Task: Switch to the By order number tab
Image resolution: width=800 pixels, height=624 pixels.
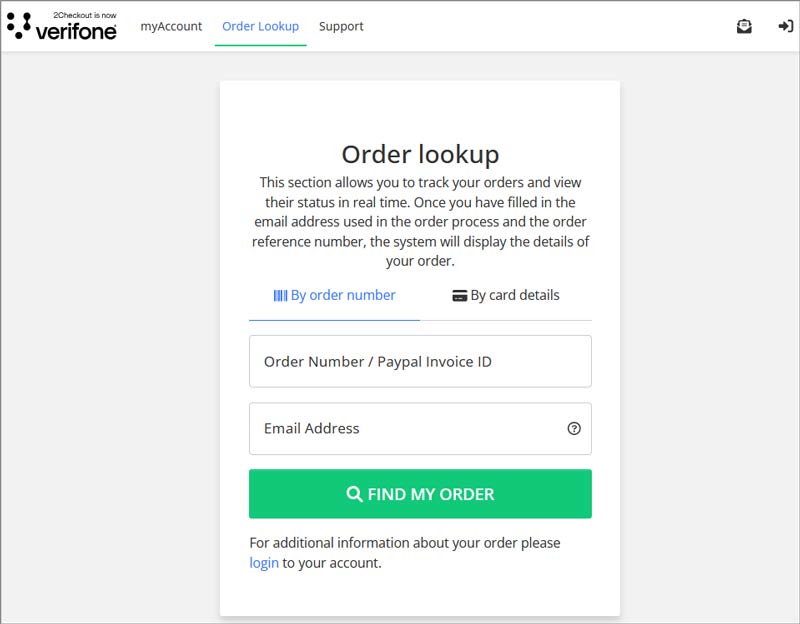Action: tap(334, 295)
